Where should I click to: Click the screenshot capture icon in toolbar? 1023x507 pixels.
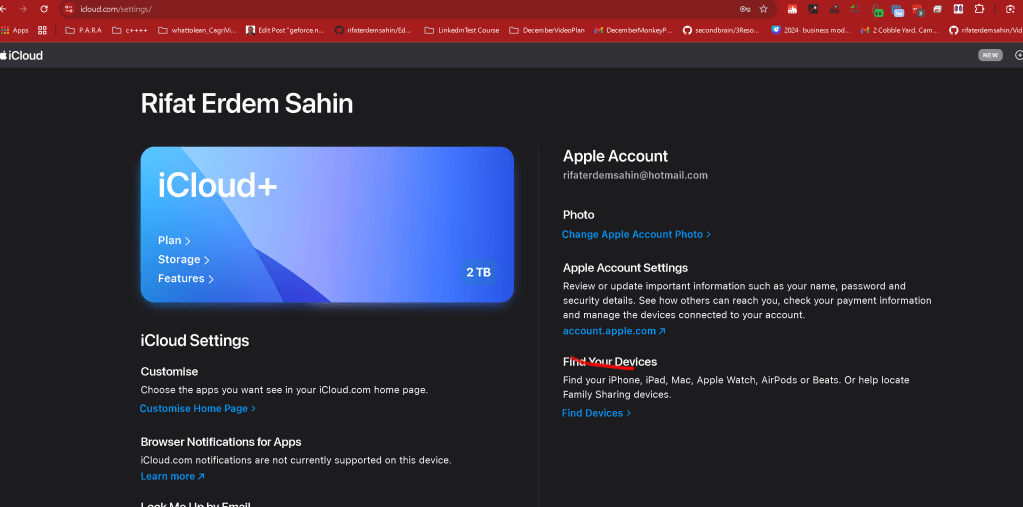pos(1011,9)
